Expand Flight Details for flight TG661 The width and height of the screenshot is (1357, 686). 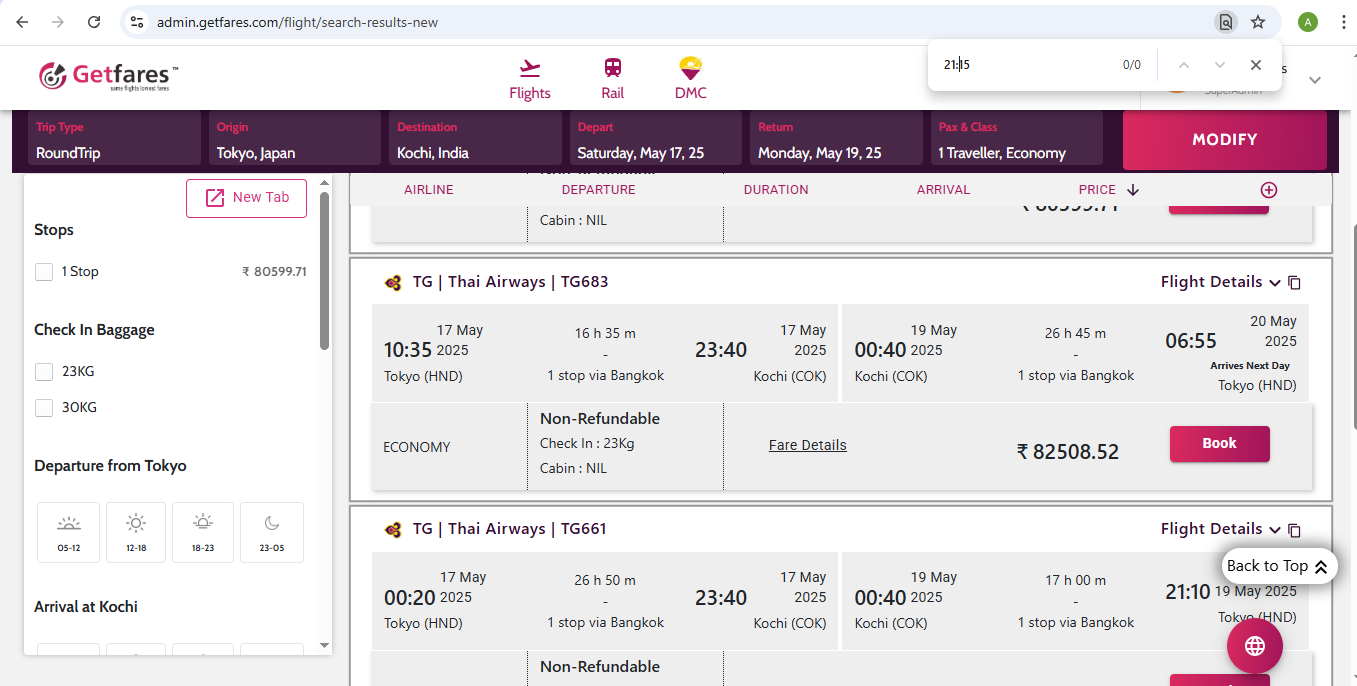pyautogui.click(x=1220, y=529)
